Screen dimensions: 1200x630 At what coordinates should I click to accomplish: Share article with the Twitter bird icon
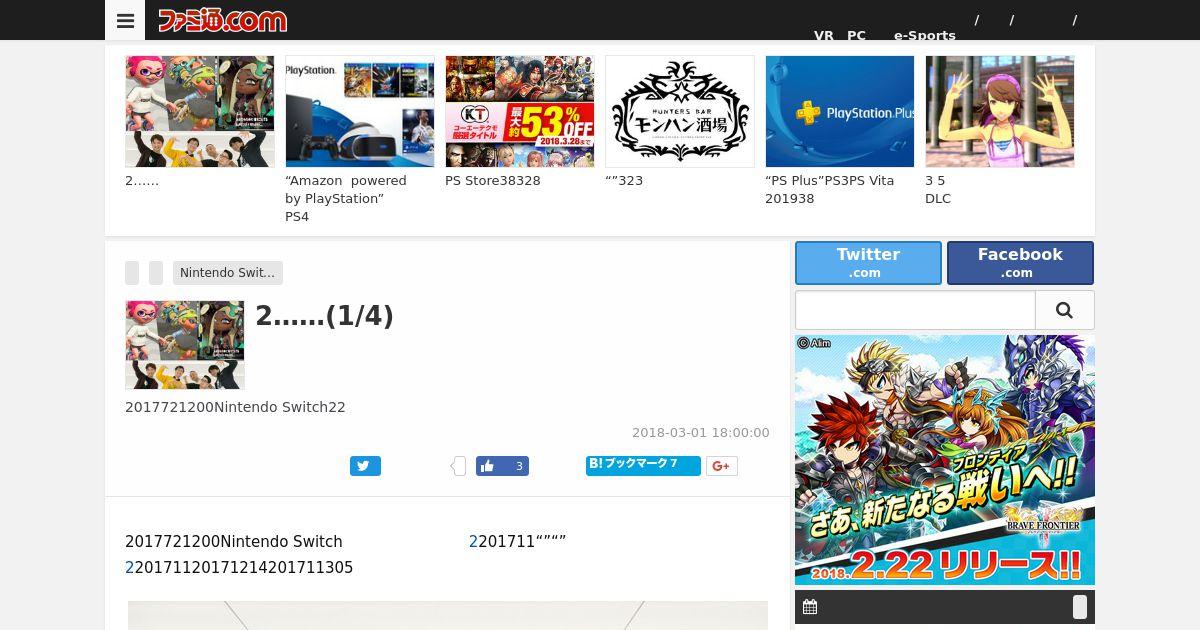(x=365, y=466)
